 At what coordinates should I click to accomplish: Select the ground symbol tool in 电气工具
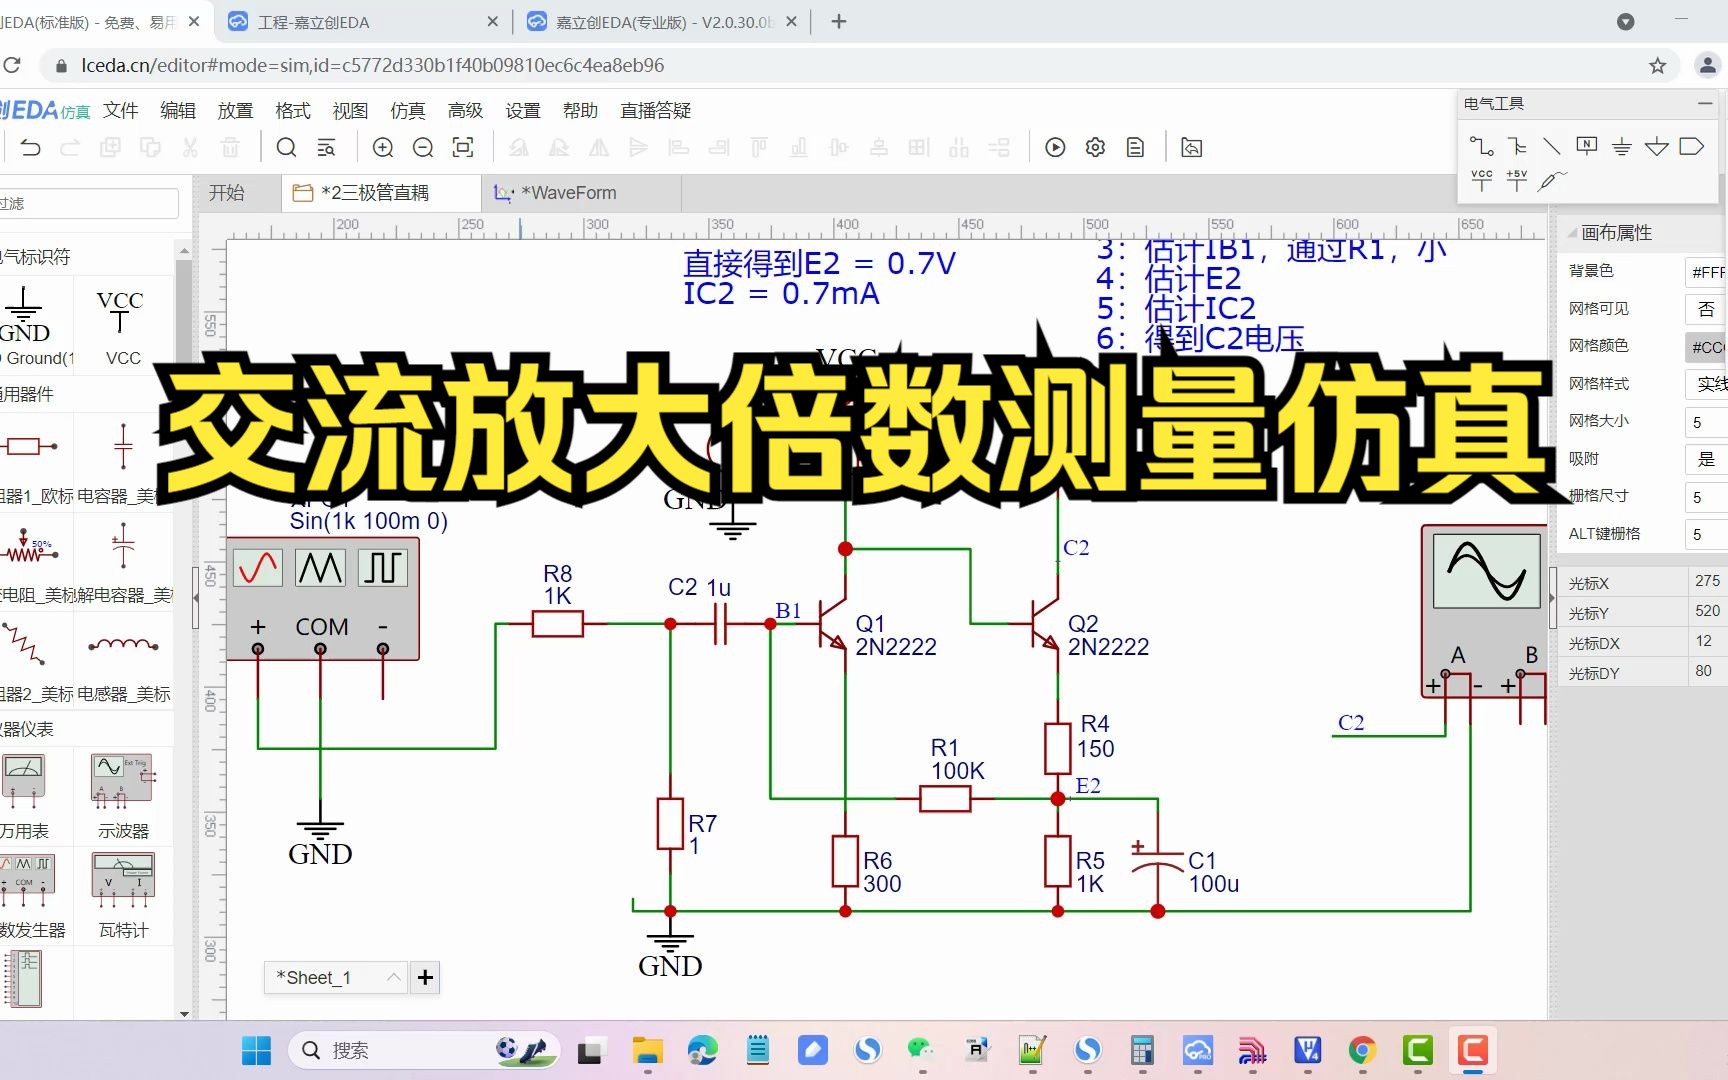1622,147
